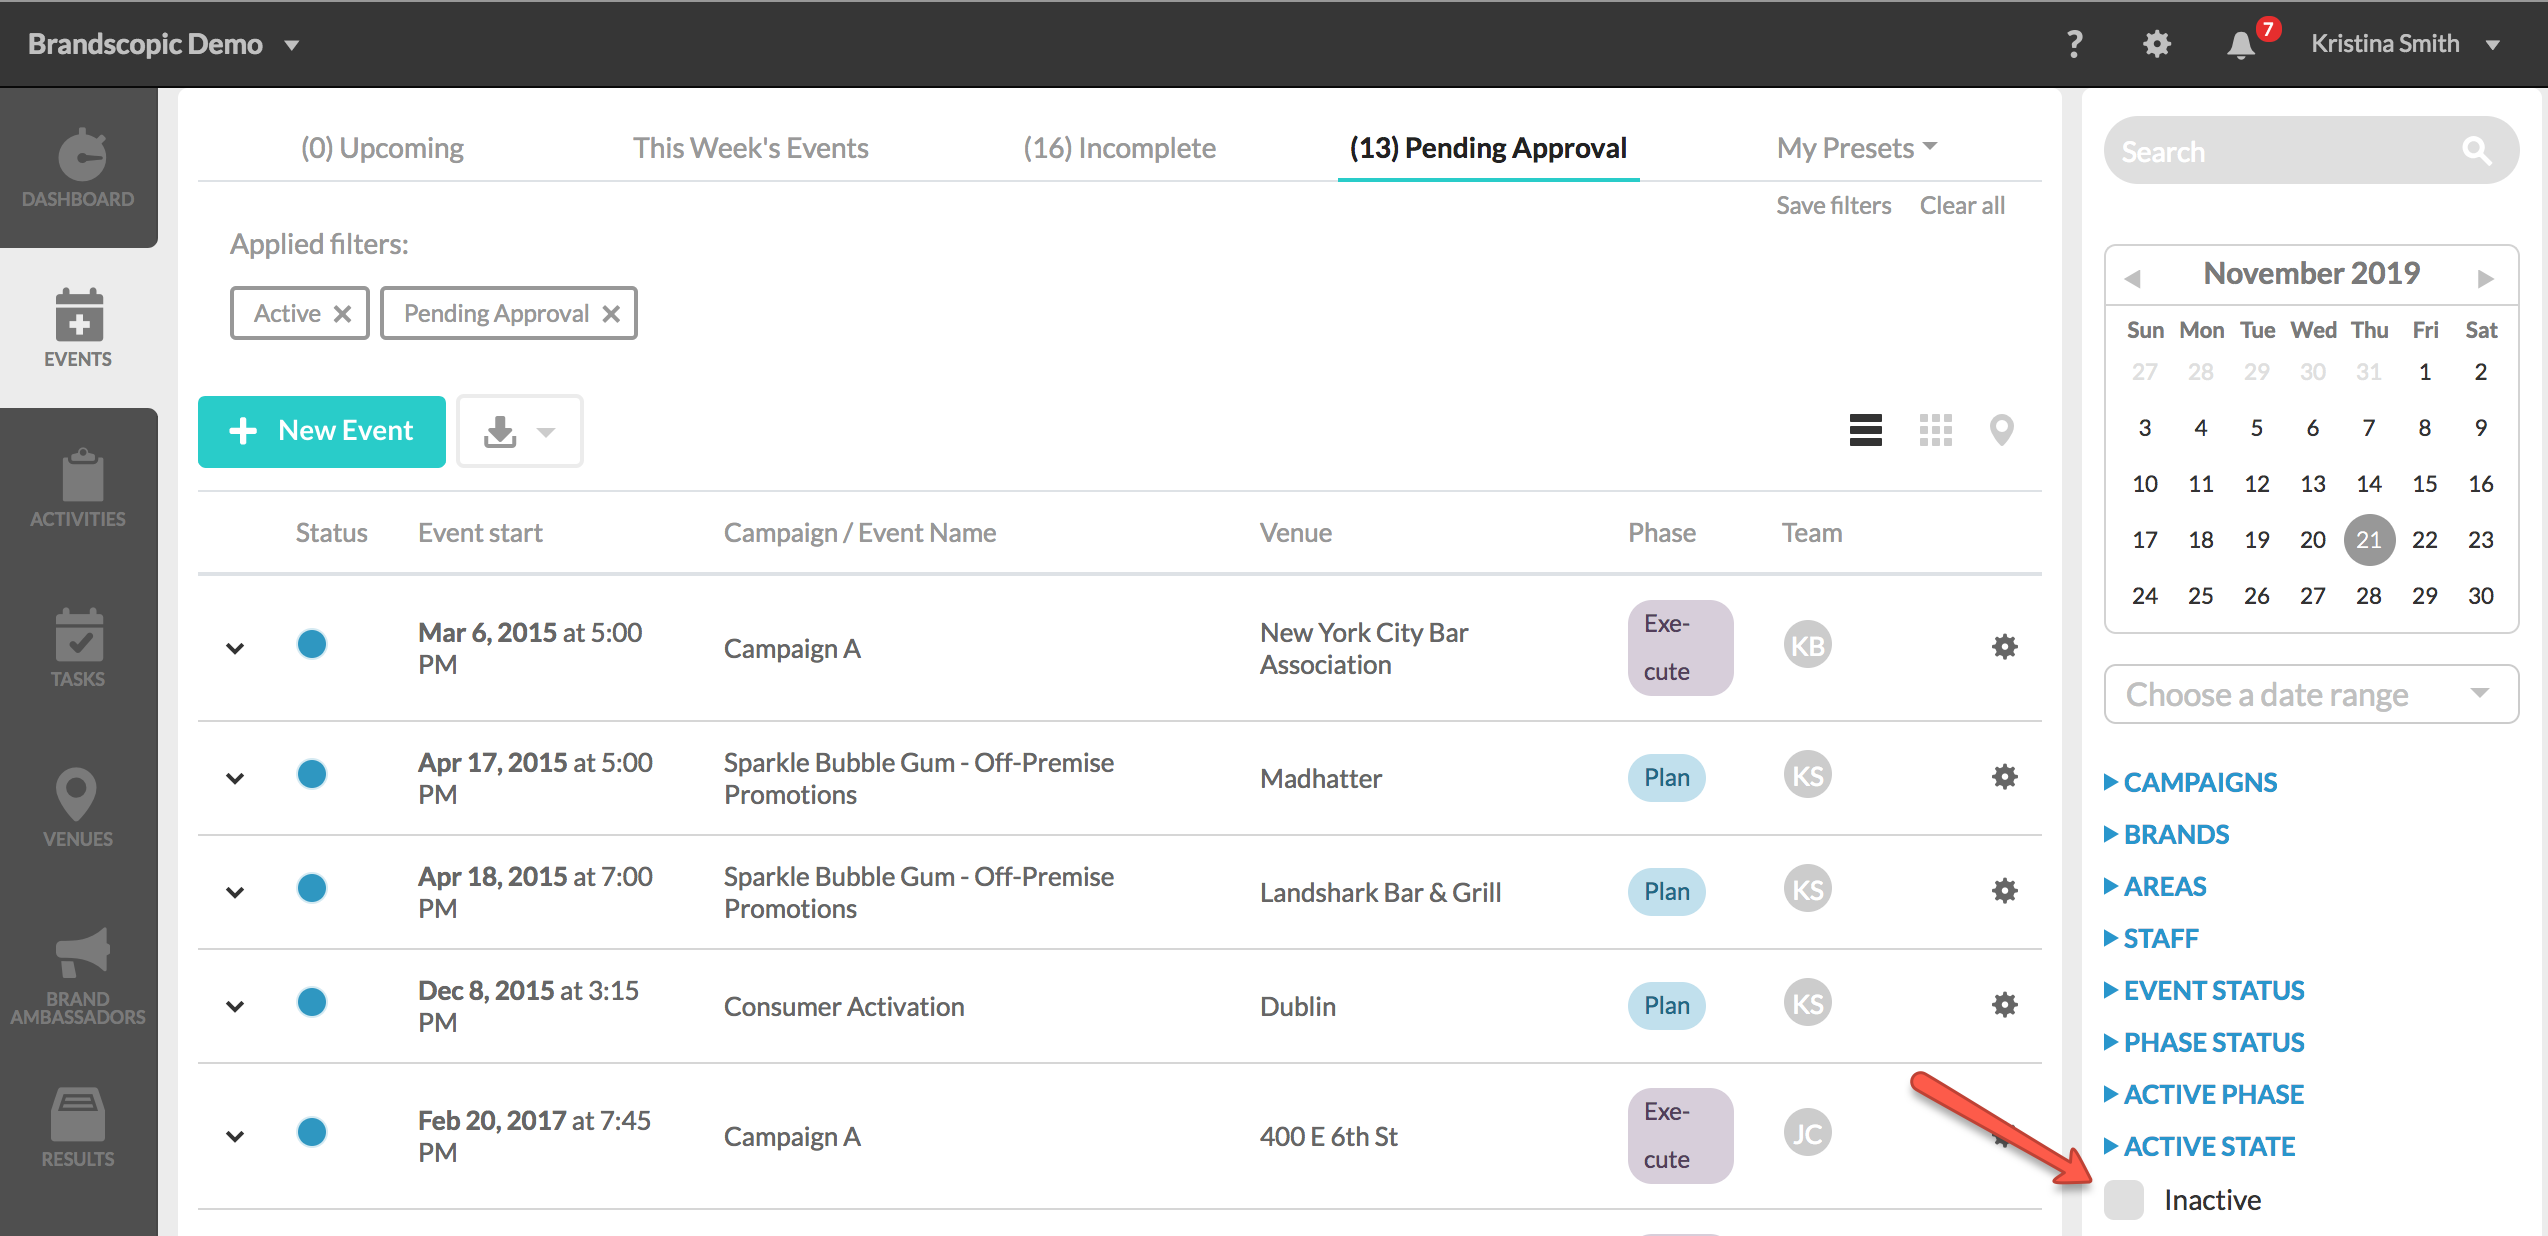Check the Inactive checkbox
The width and height of the screenshot is (2548, 1236).
click(2124, 1199)
